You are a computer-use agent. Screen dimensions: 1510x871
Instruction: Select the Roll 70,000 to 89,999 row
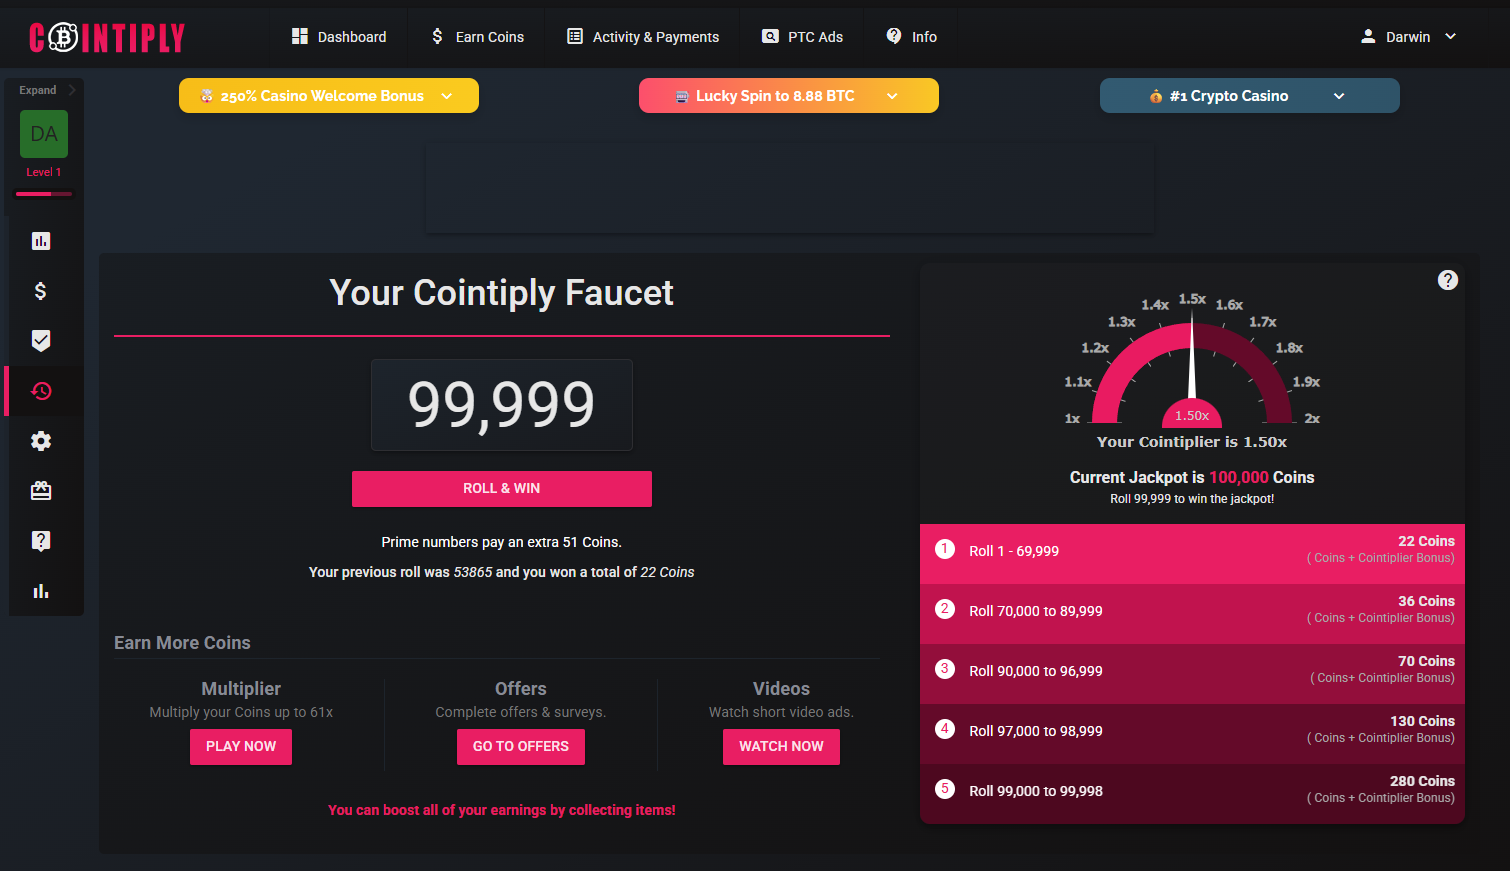[1192, 614]
